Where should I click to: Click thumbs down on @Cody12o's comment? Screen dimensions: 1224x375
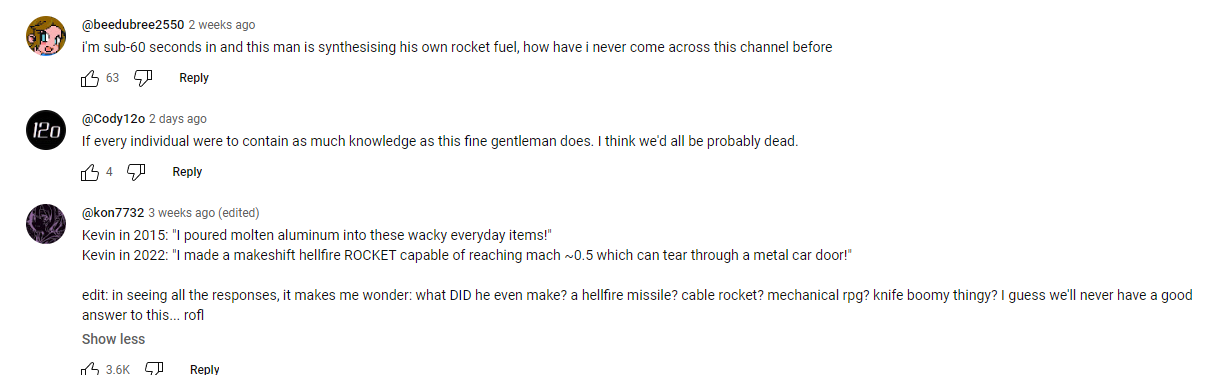136,172
